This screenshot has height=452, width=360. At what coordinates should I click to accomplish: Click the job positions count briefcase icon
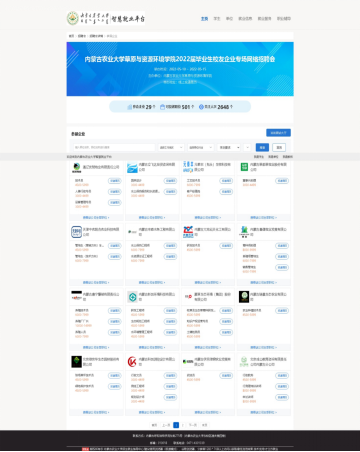pyautogui.click(x=163, y=107)
